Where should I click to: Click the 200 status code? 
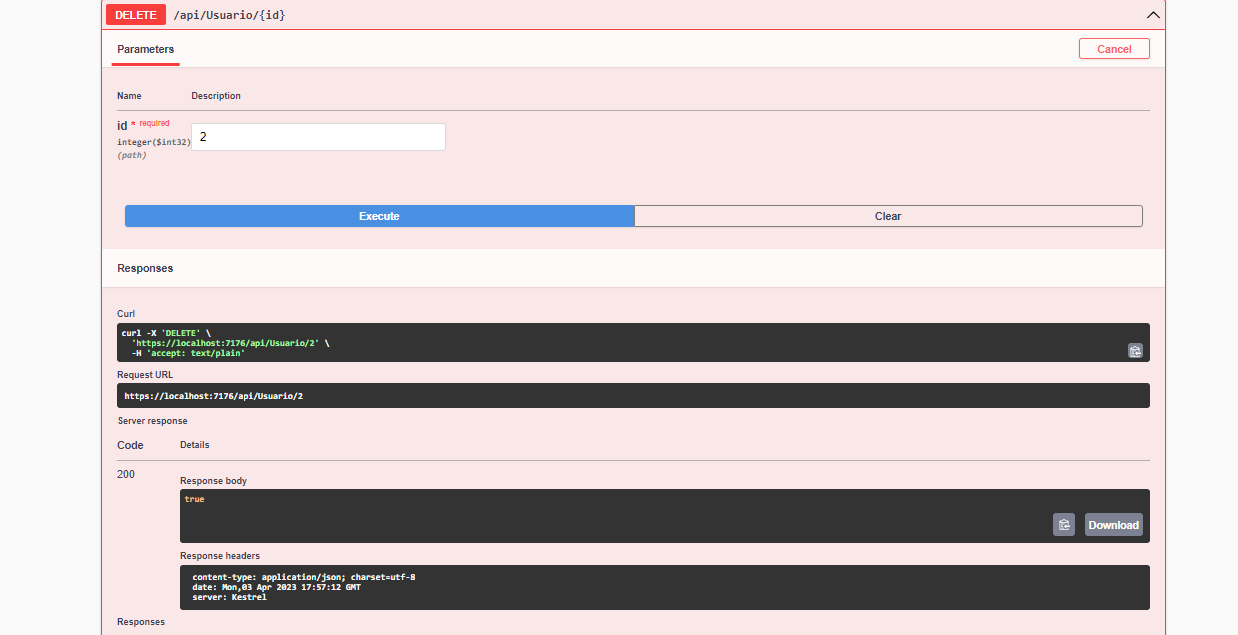tap(126, 474)
